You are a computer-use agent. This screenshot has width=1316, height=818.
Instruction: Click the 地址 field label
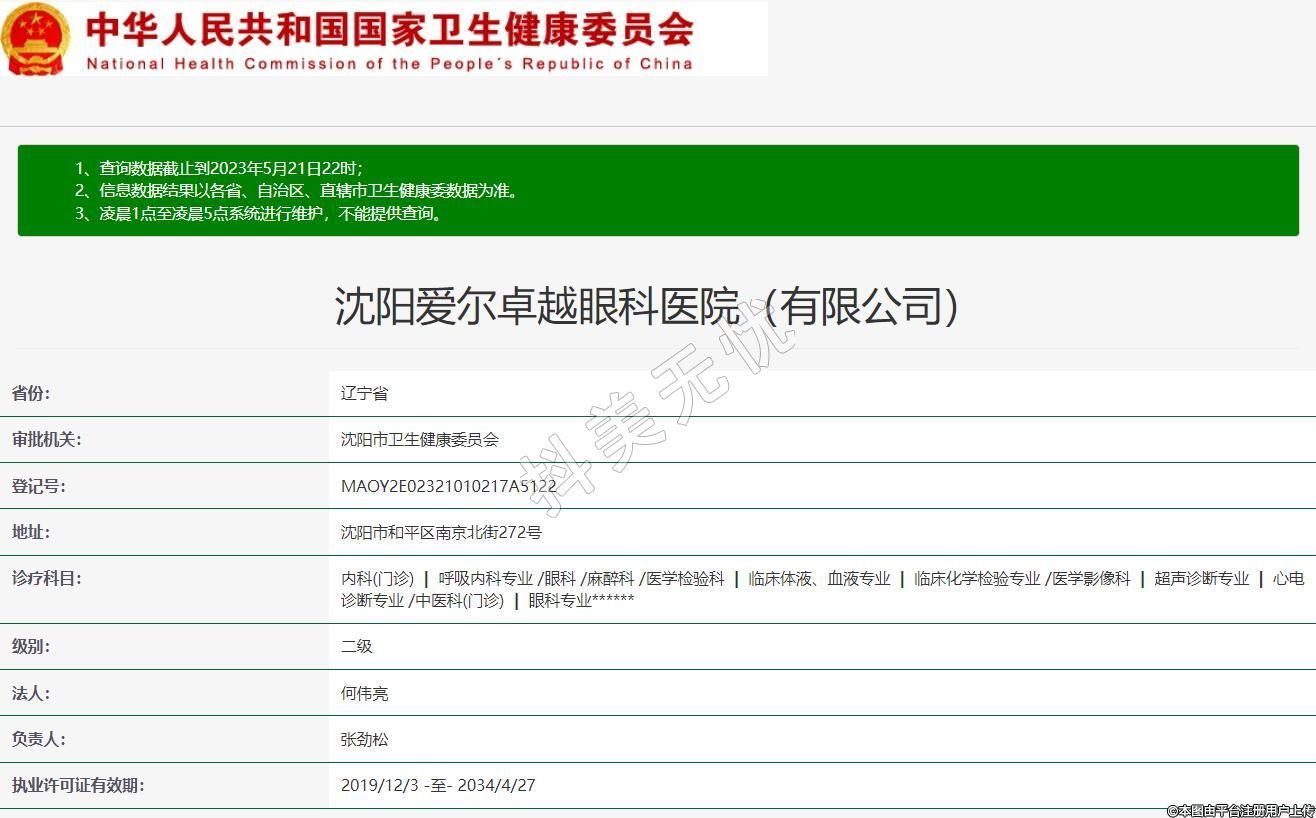pyautogui.click(x=31, y=532)
